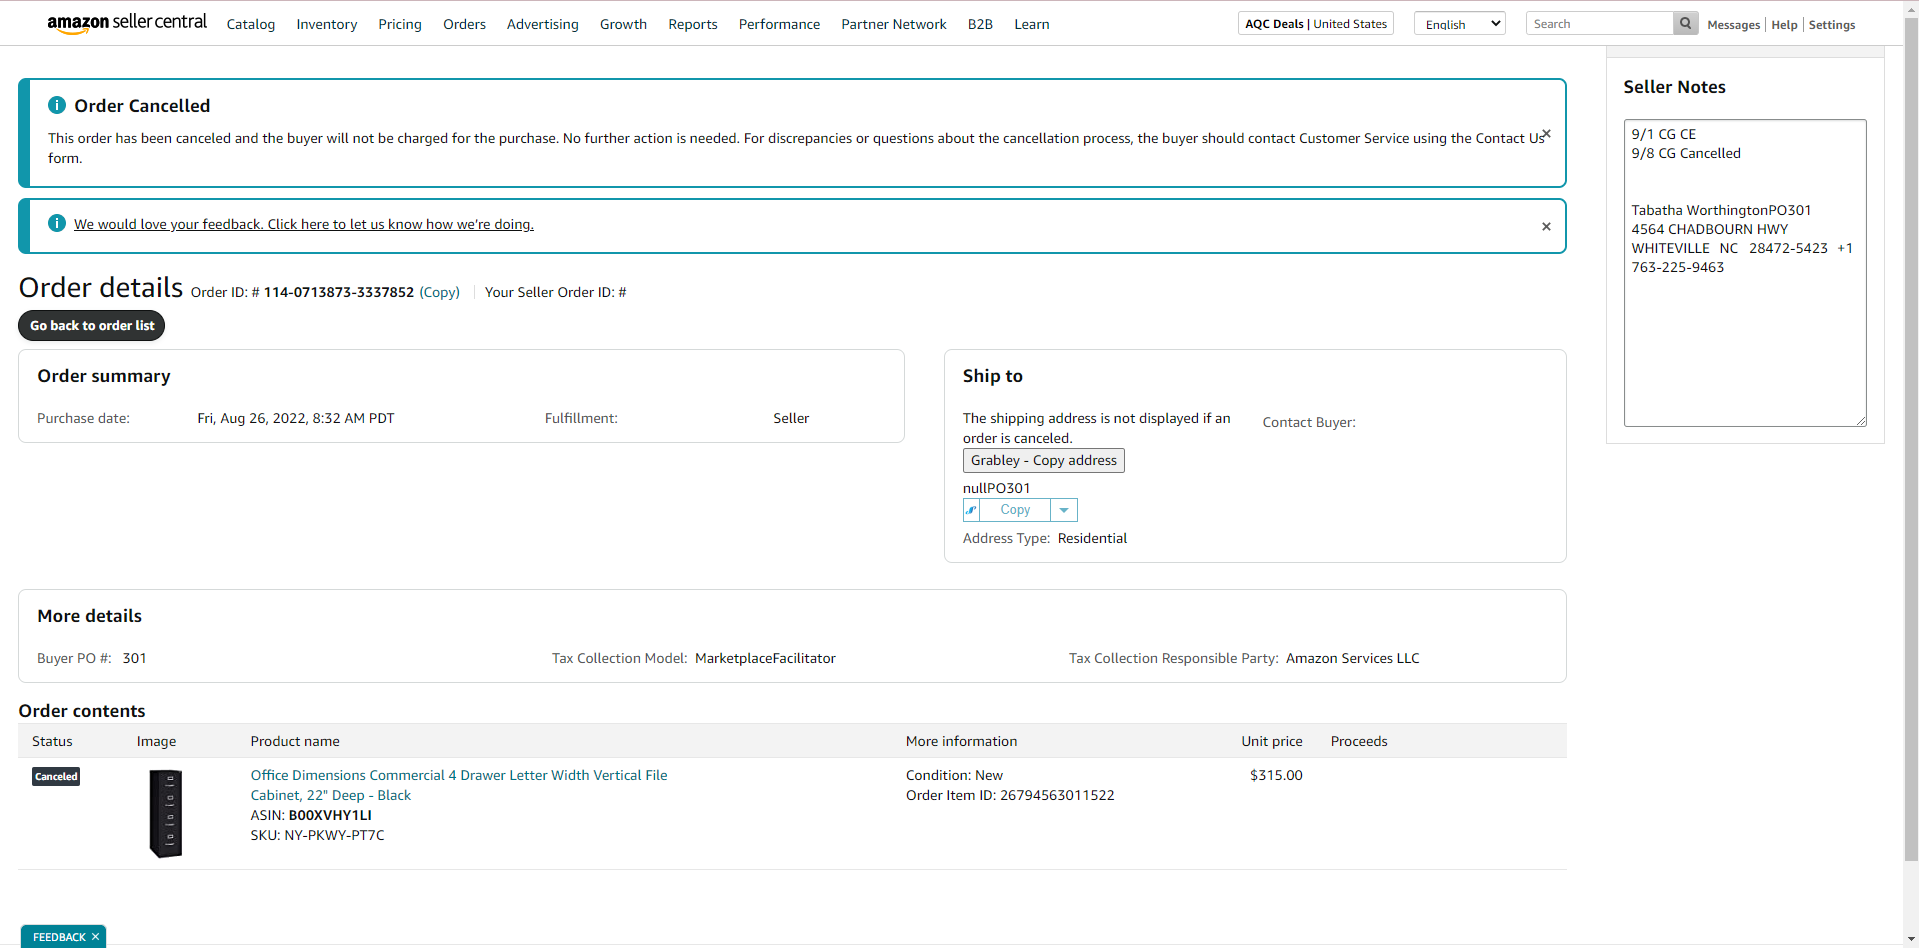Click the page vertical scrollbar
The height and width of the screenshot is (948, 1919).
(x=1911, y=440)
